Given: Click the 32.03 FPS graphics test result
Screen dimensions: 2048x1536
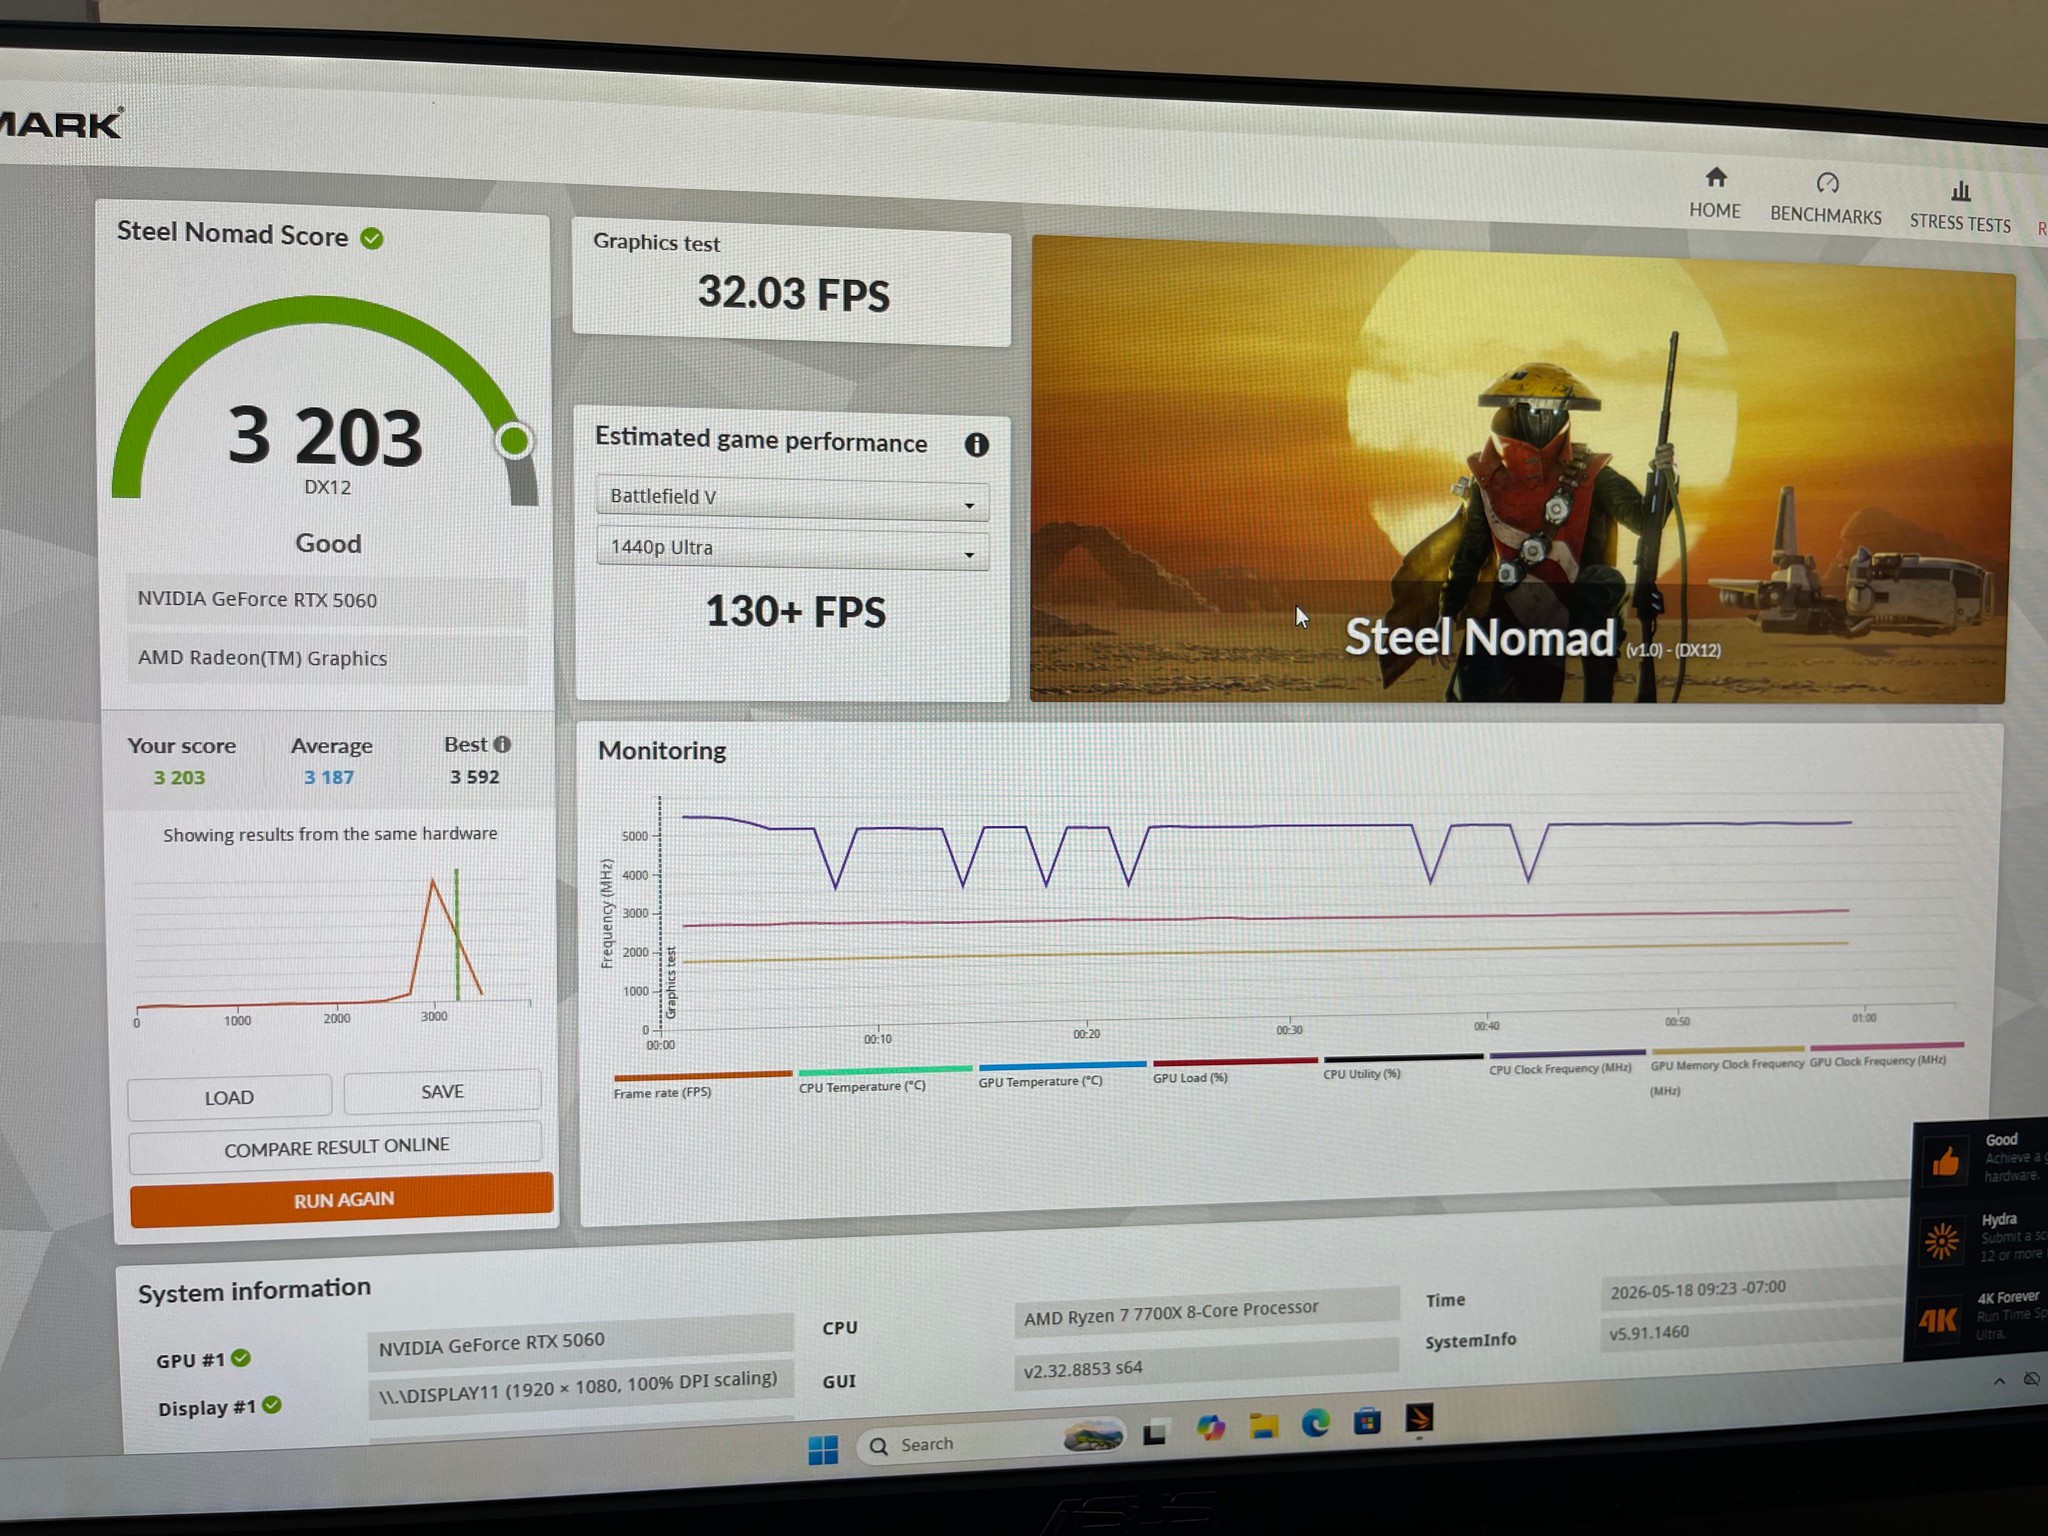Looking at the screenshot, I should [x=793, y=294].
